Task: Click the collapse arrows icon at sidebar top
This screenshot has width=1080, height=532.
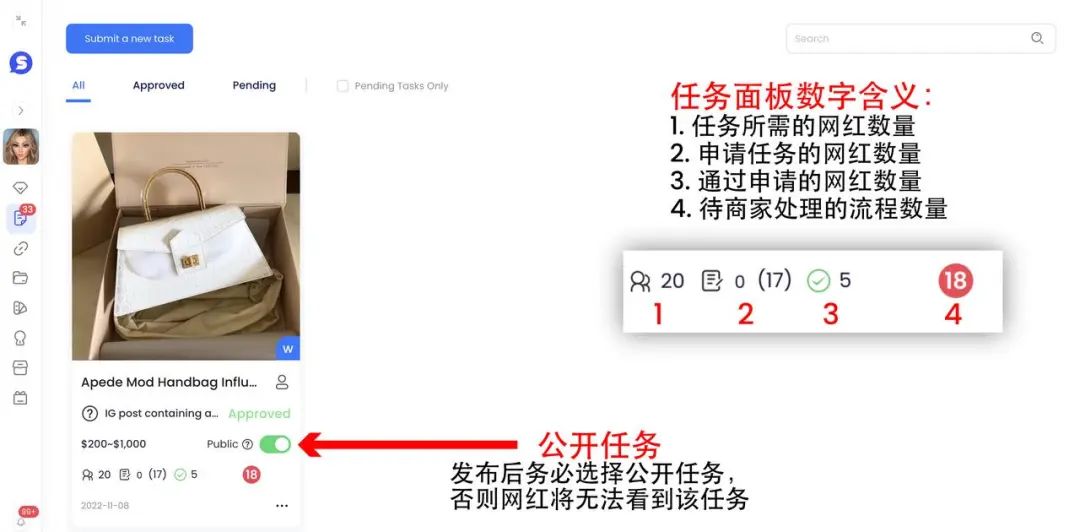Action: pos(21,22)
